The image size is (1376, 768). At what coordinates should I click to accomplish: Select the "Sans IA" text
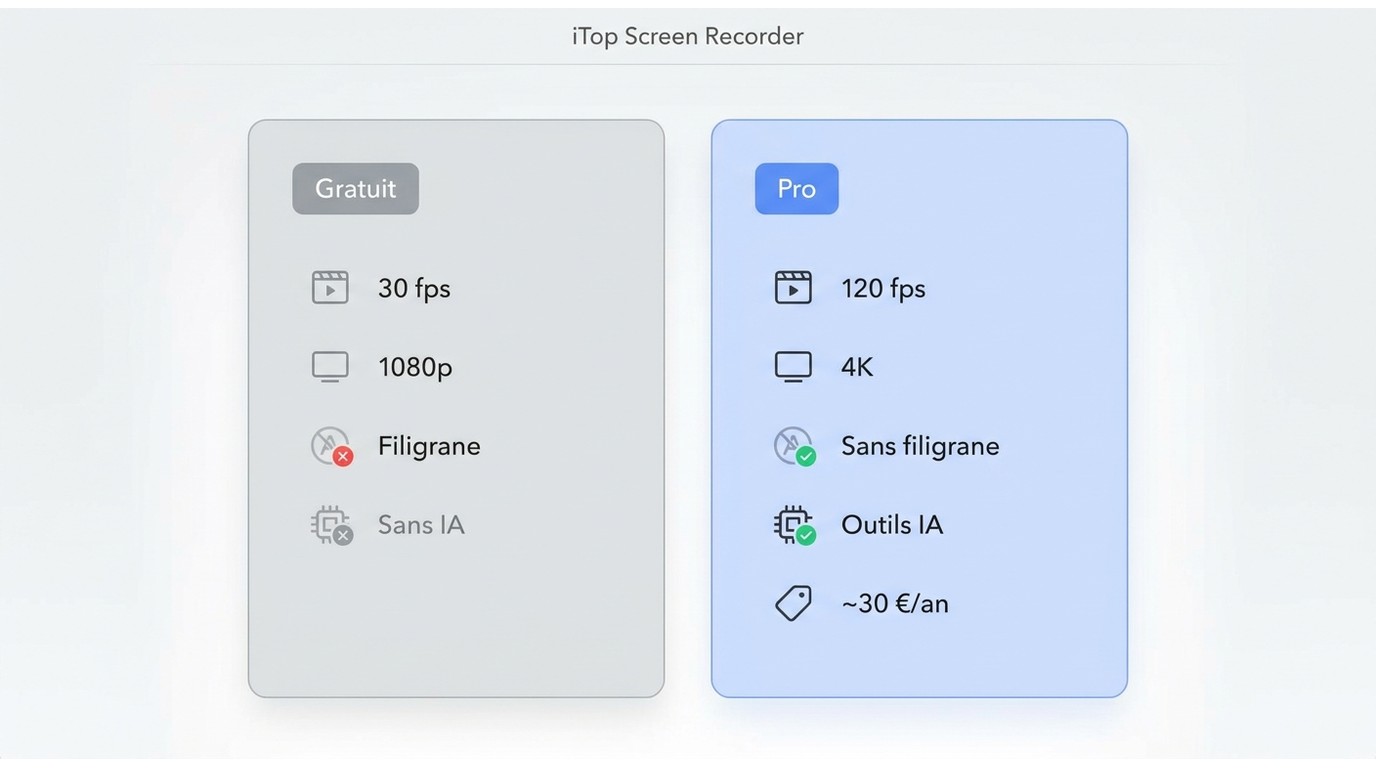tap(421, 525)
